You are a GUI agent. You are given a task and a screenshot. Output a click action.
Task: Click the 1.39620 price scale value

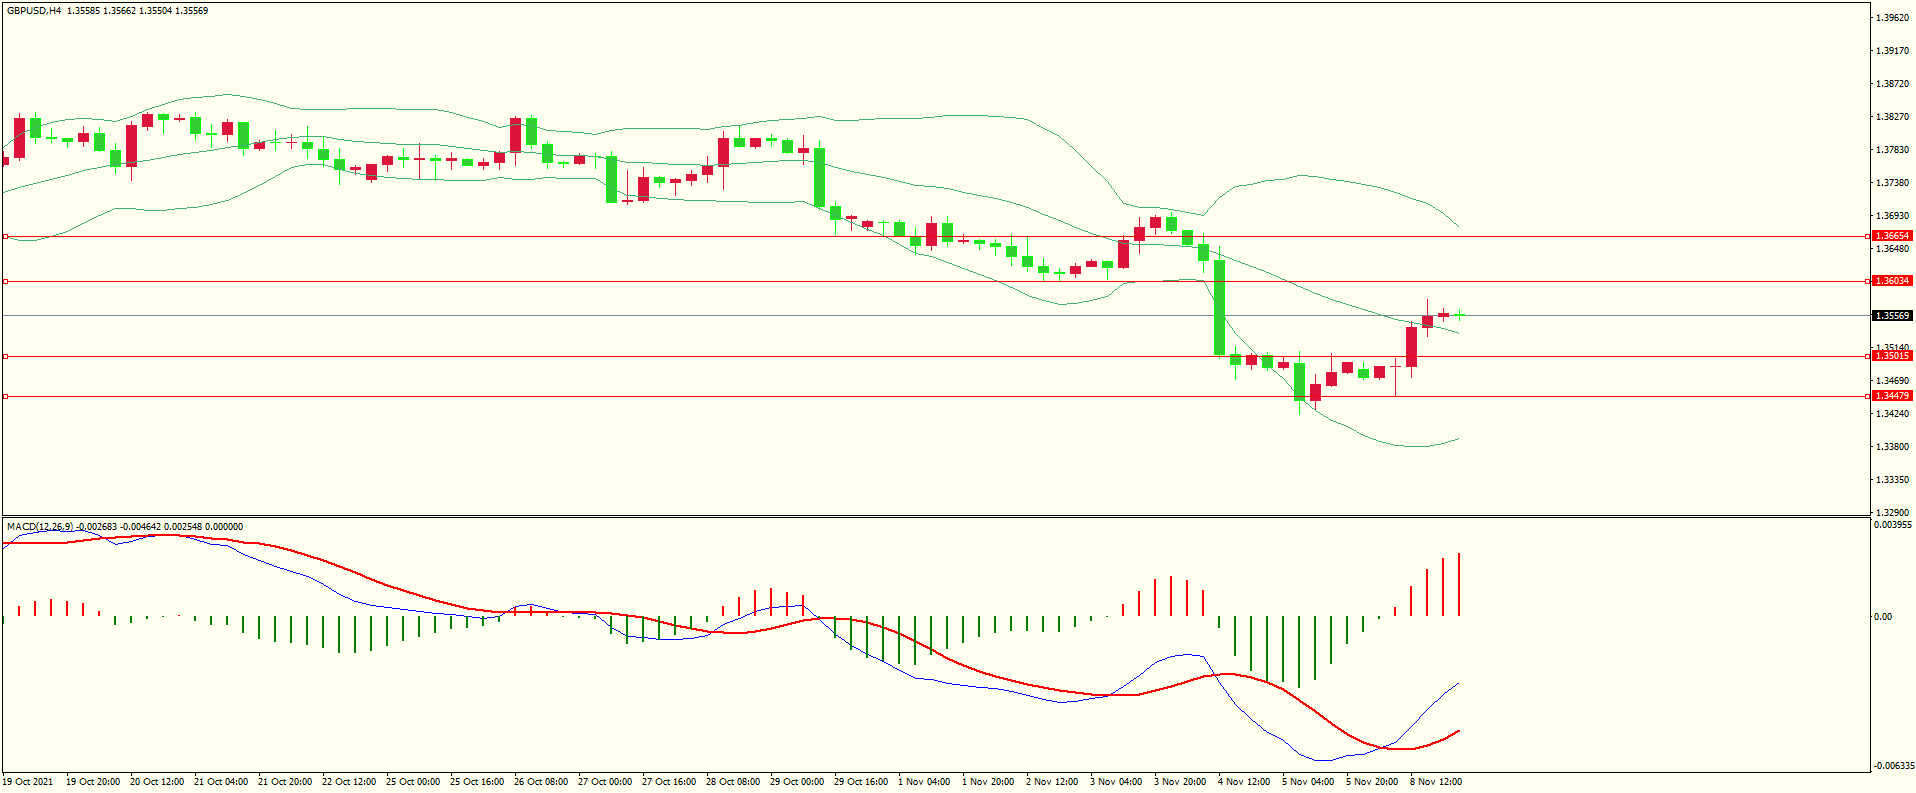coord(1892,18)
